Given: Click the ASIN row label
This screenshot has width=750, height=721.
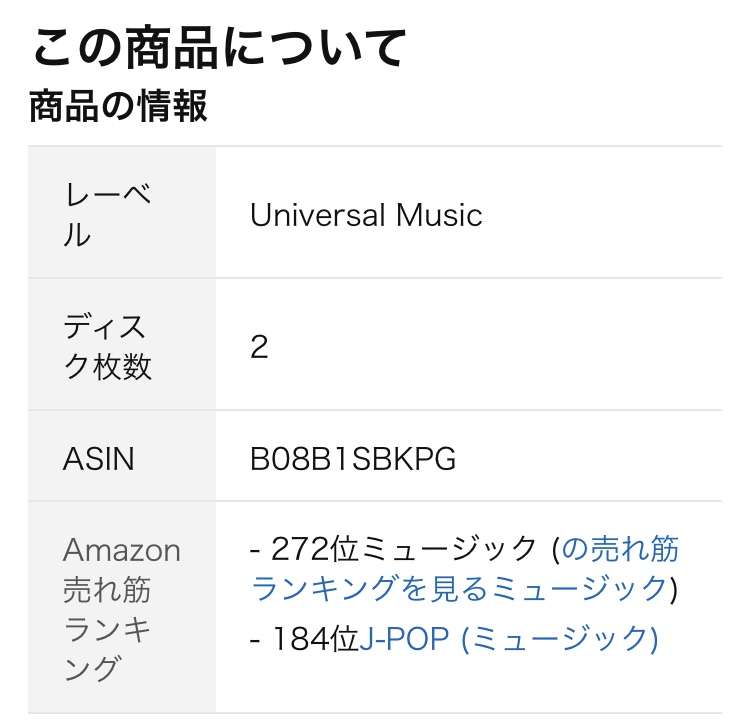Looking at the screenshot, I should coord(99,459).
